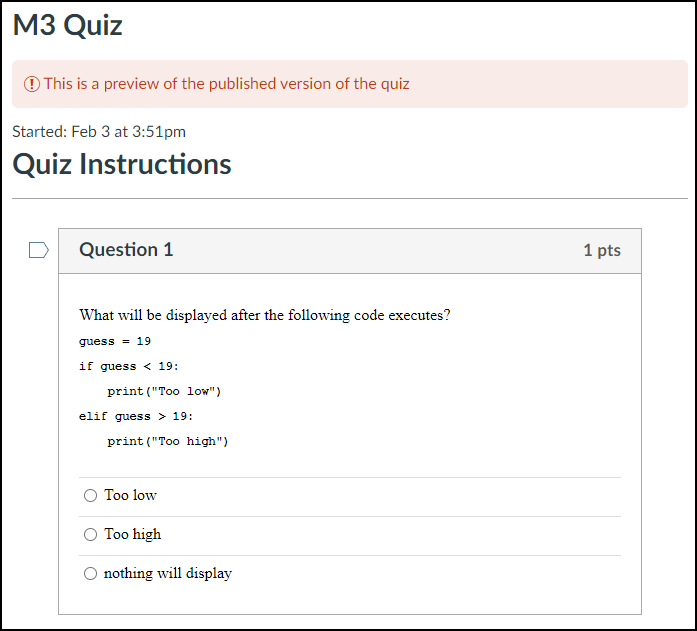Click the Question 1 header title

[126, 250]
